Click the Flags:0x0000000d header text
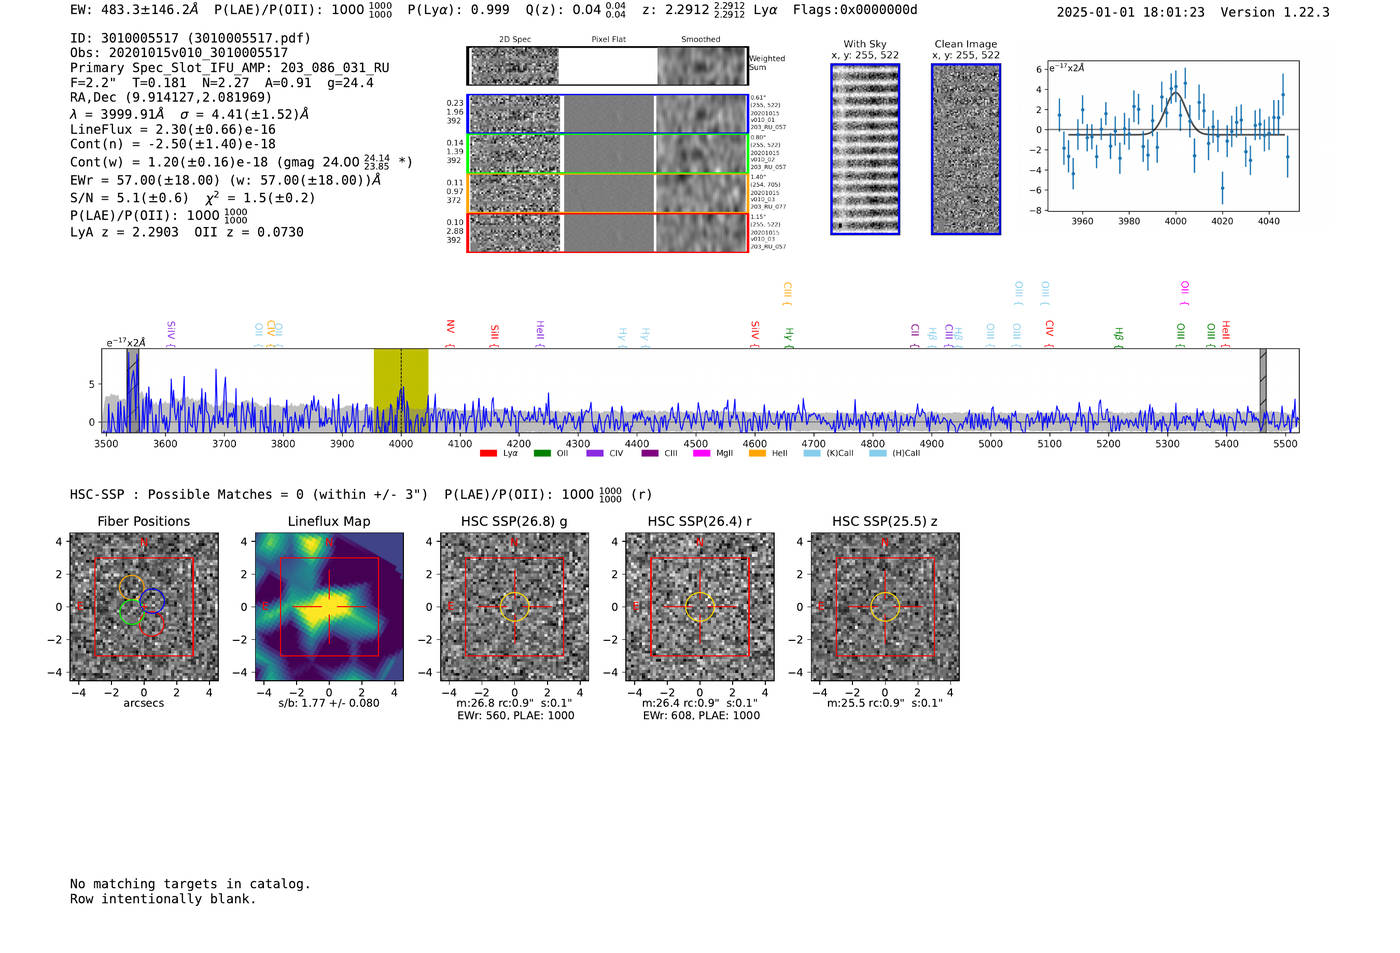This screenshot has height=953, width=1400. click(855, 10)
